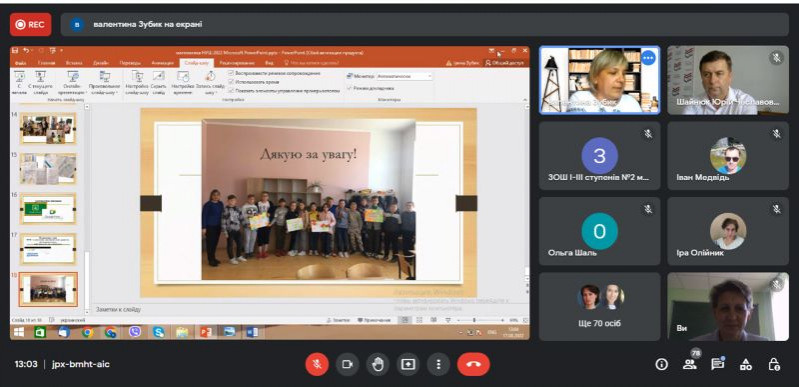Open host controls lock icon

(774, 364)
